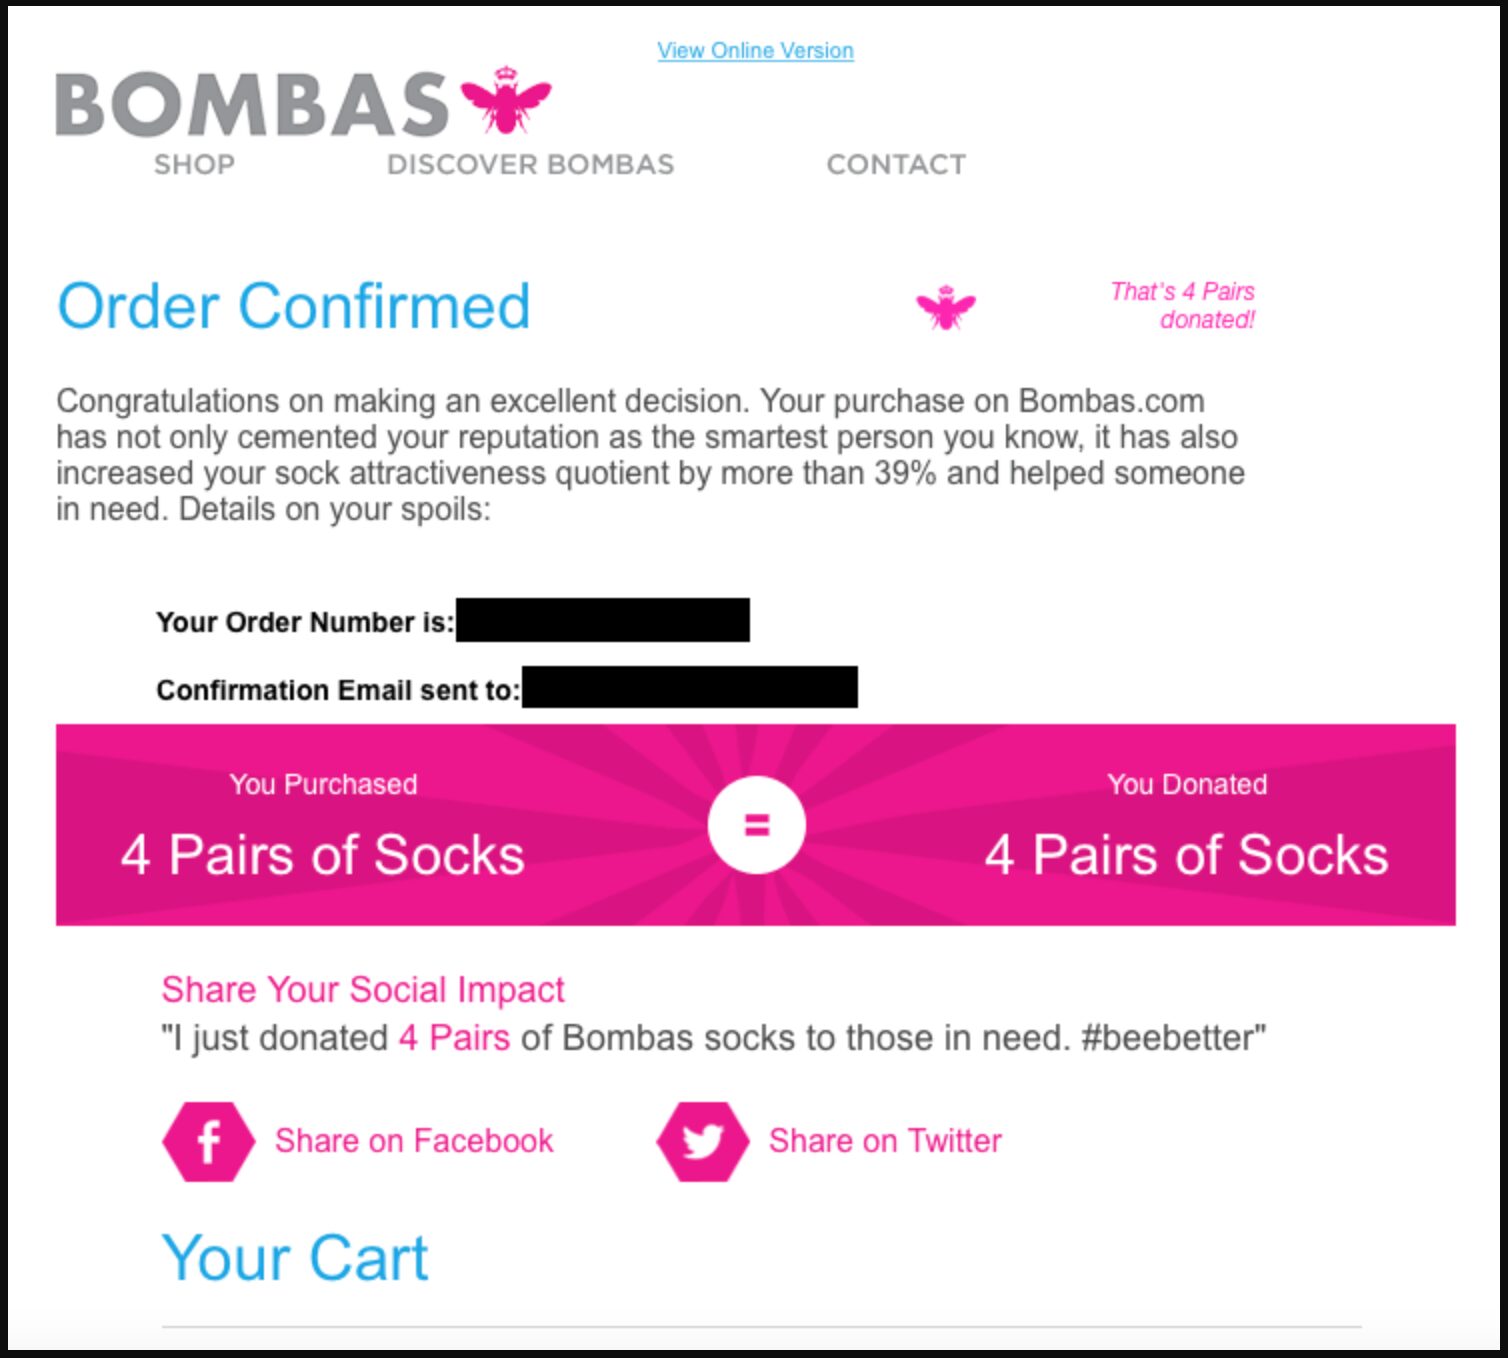Viewport: 1508px width, 1358px height.
Task: Click the bee icon in the header
Action: point(506,102)
